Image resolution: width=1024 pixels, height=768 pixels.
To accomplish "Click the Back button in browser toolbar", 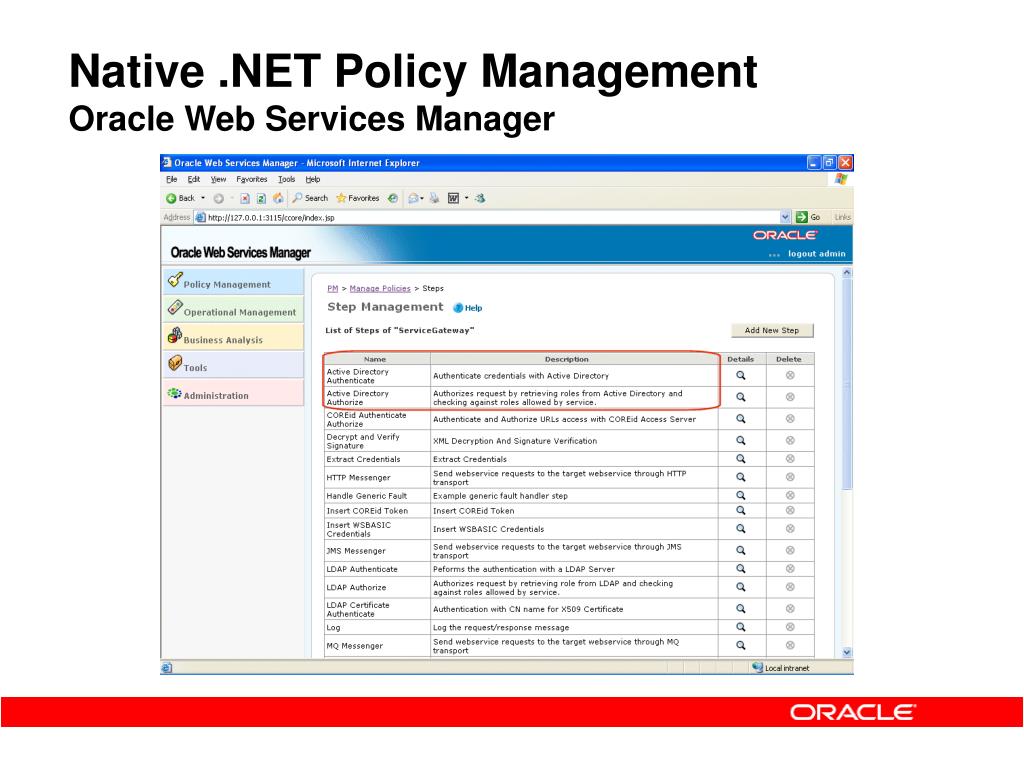I will pyautogui.click(x=180, y=198).
